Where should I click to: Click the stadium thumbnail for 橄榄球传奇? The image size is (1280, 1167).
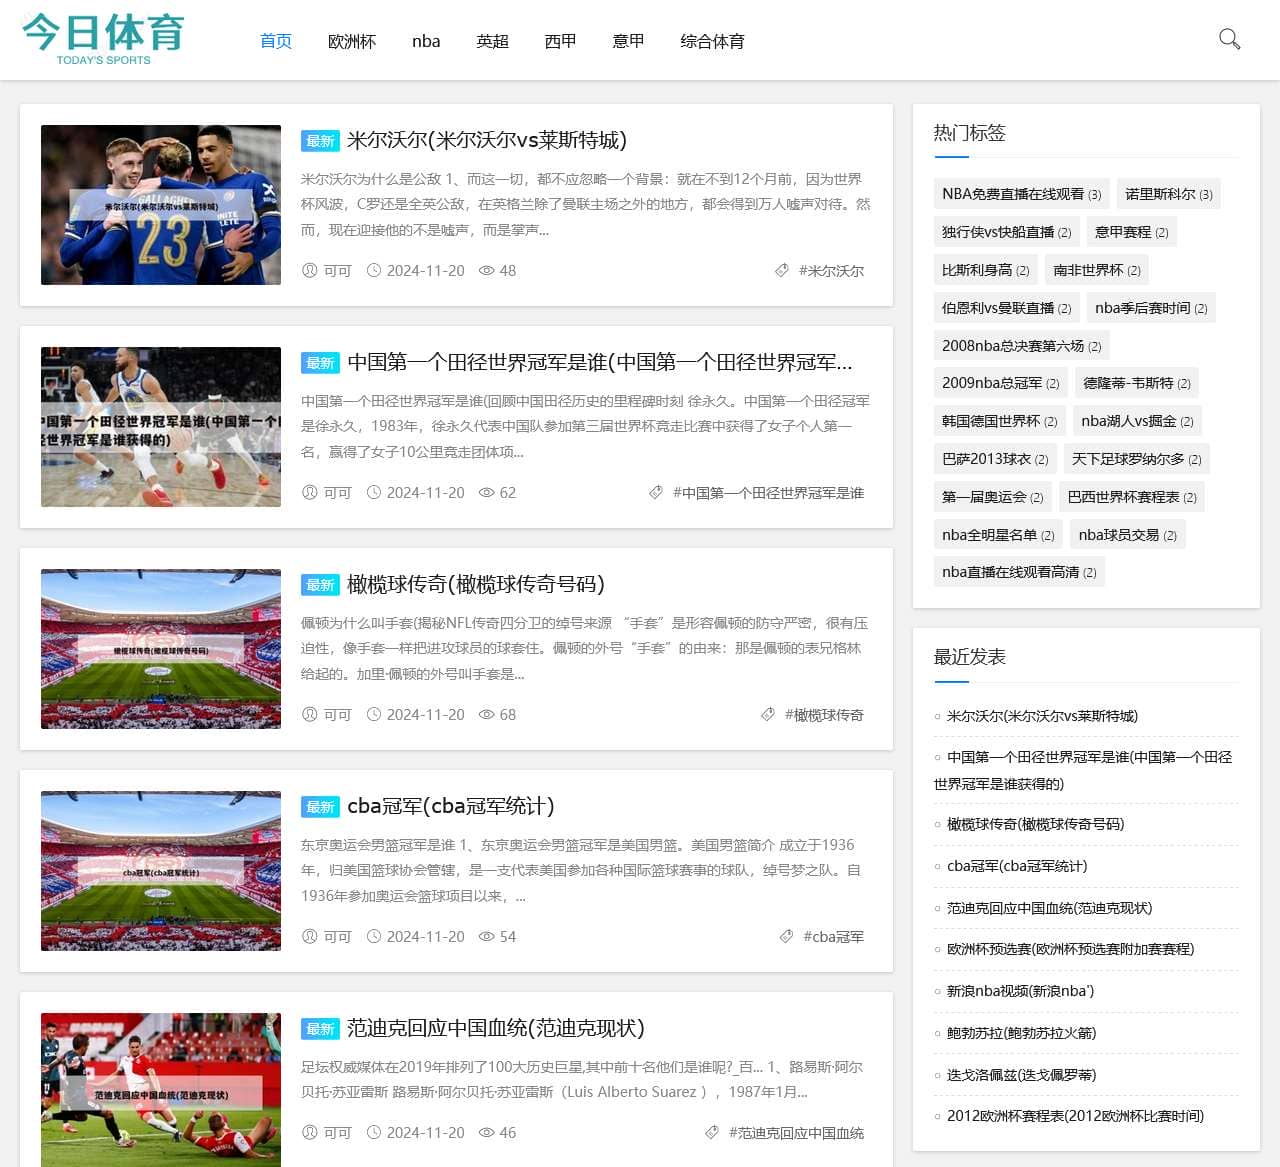[161, 649]
